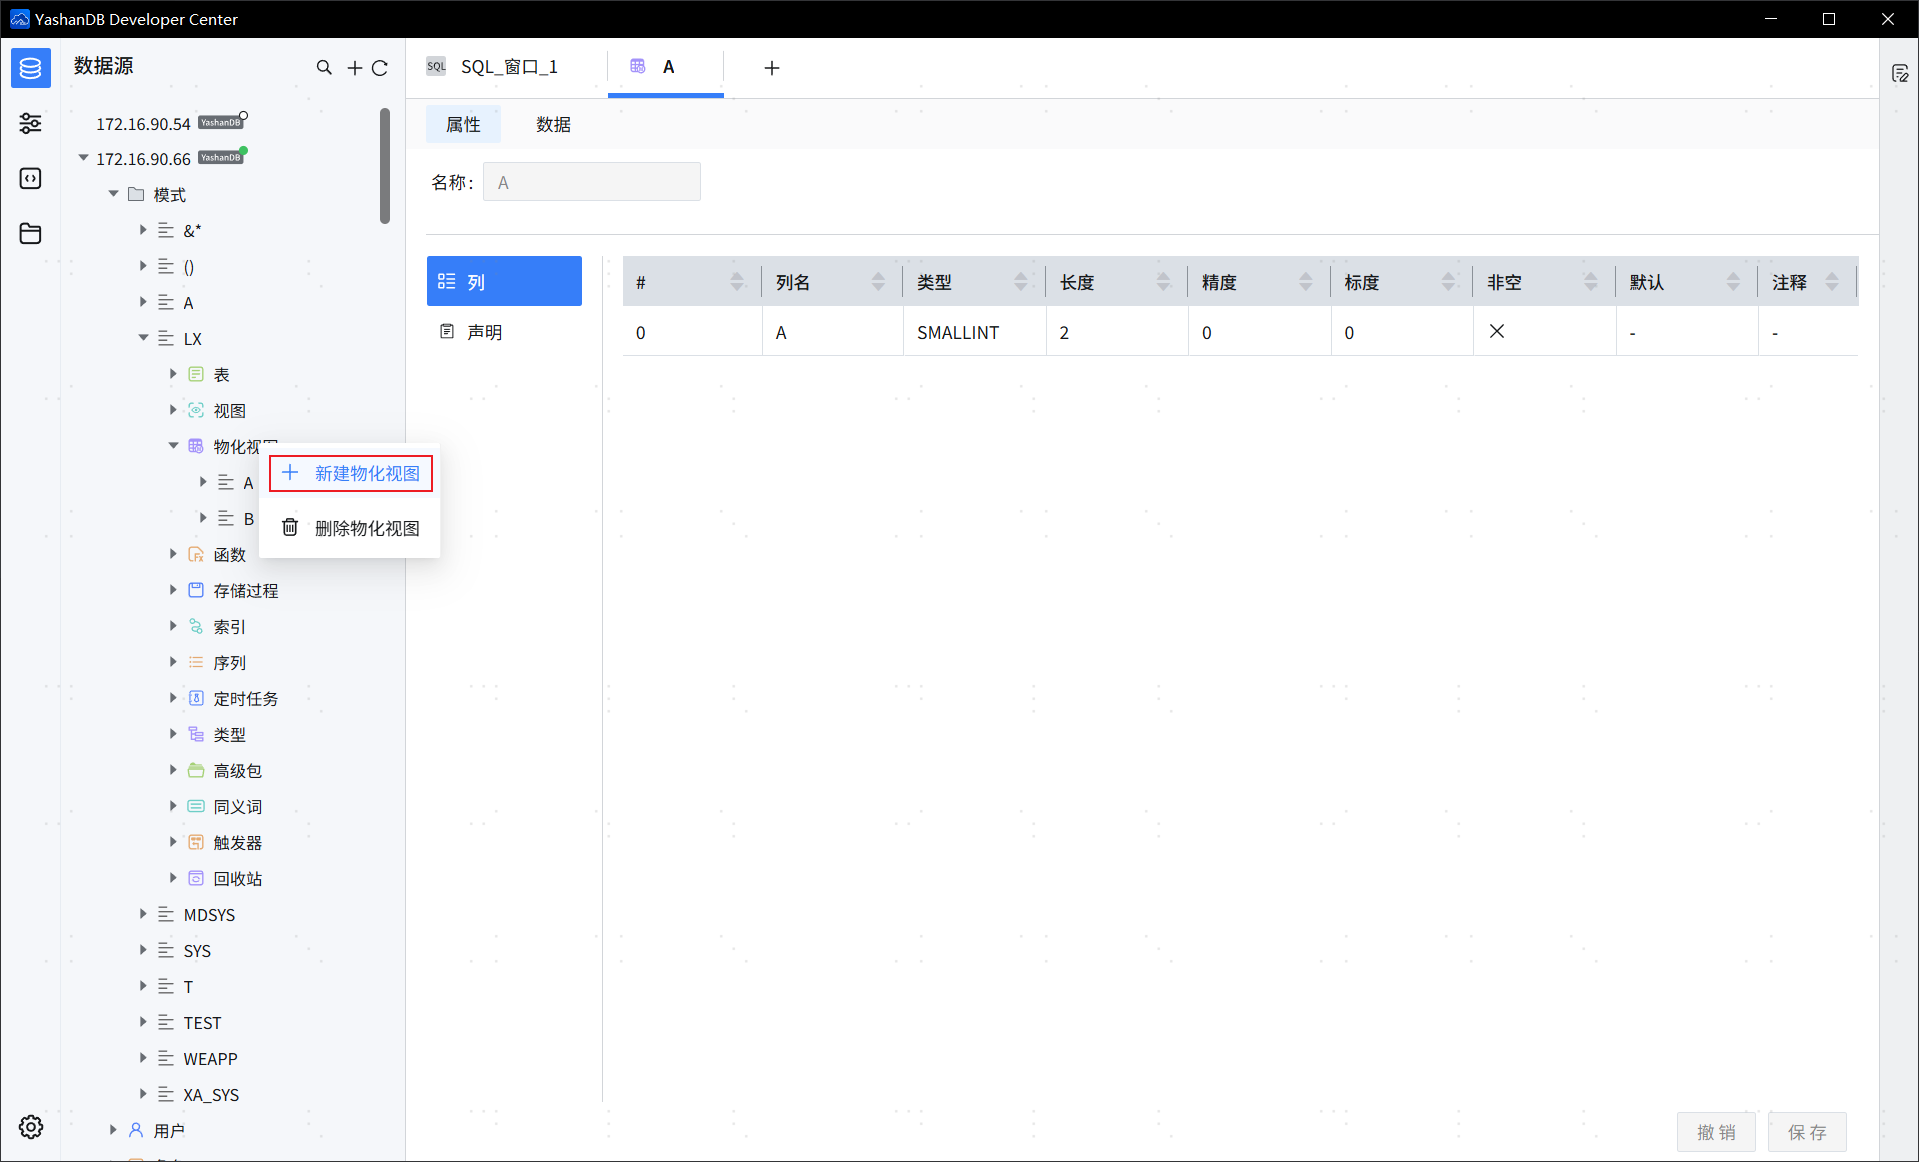Open the notes icon at top right

click(1900, 74)
